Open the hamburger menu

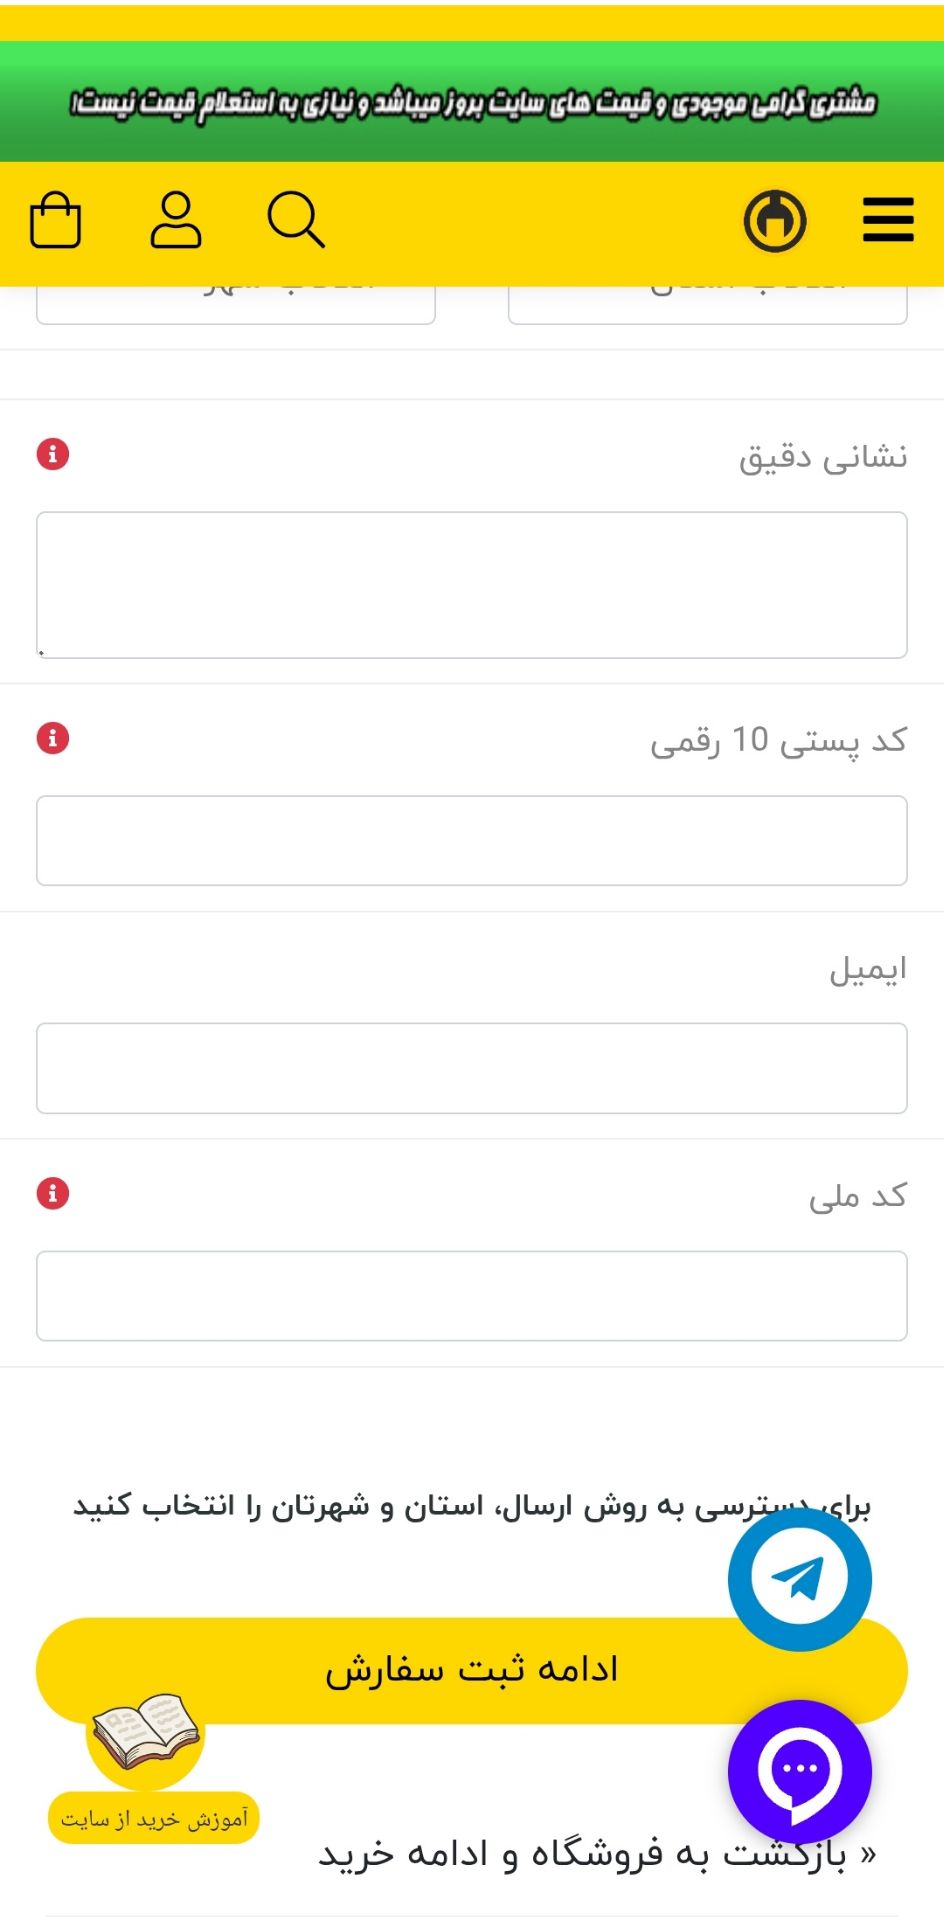point(888,220)
